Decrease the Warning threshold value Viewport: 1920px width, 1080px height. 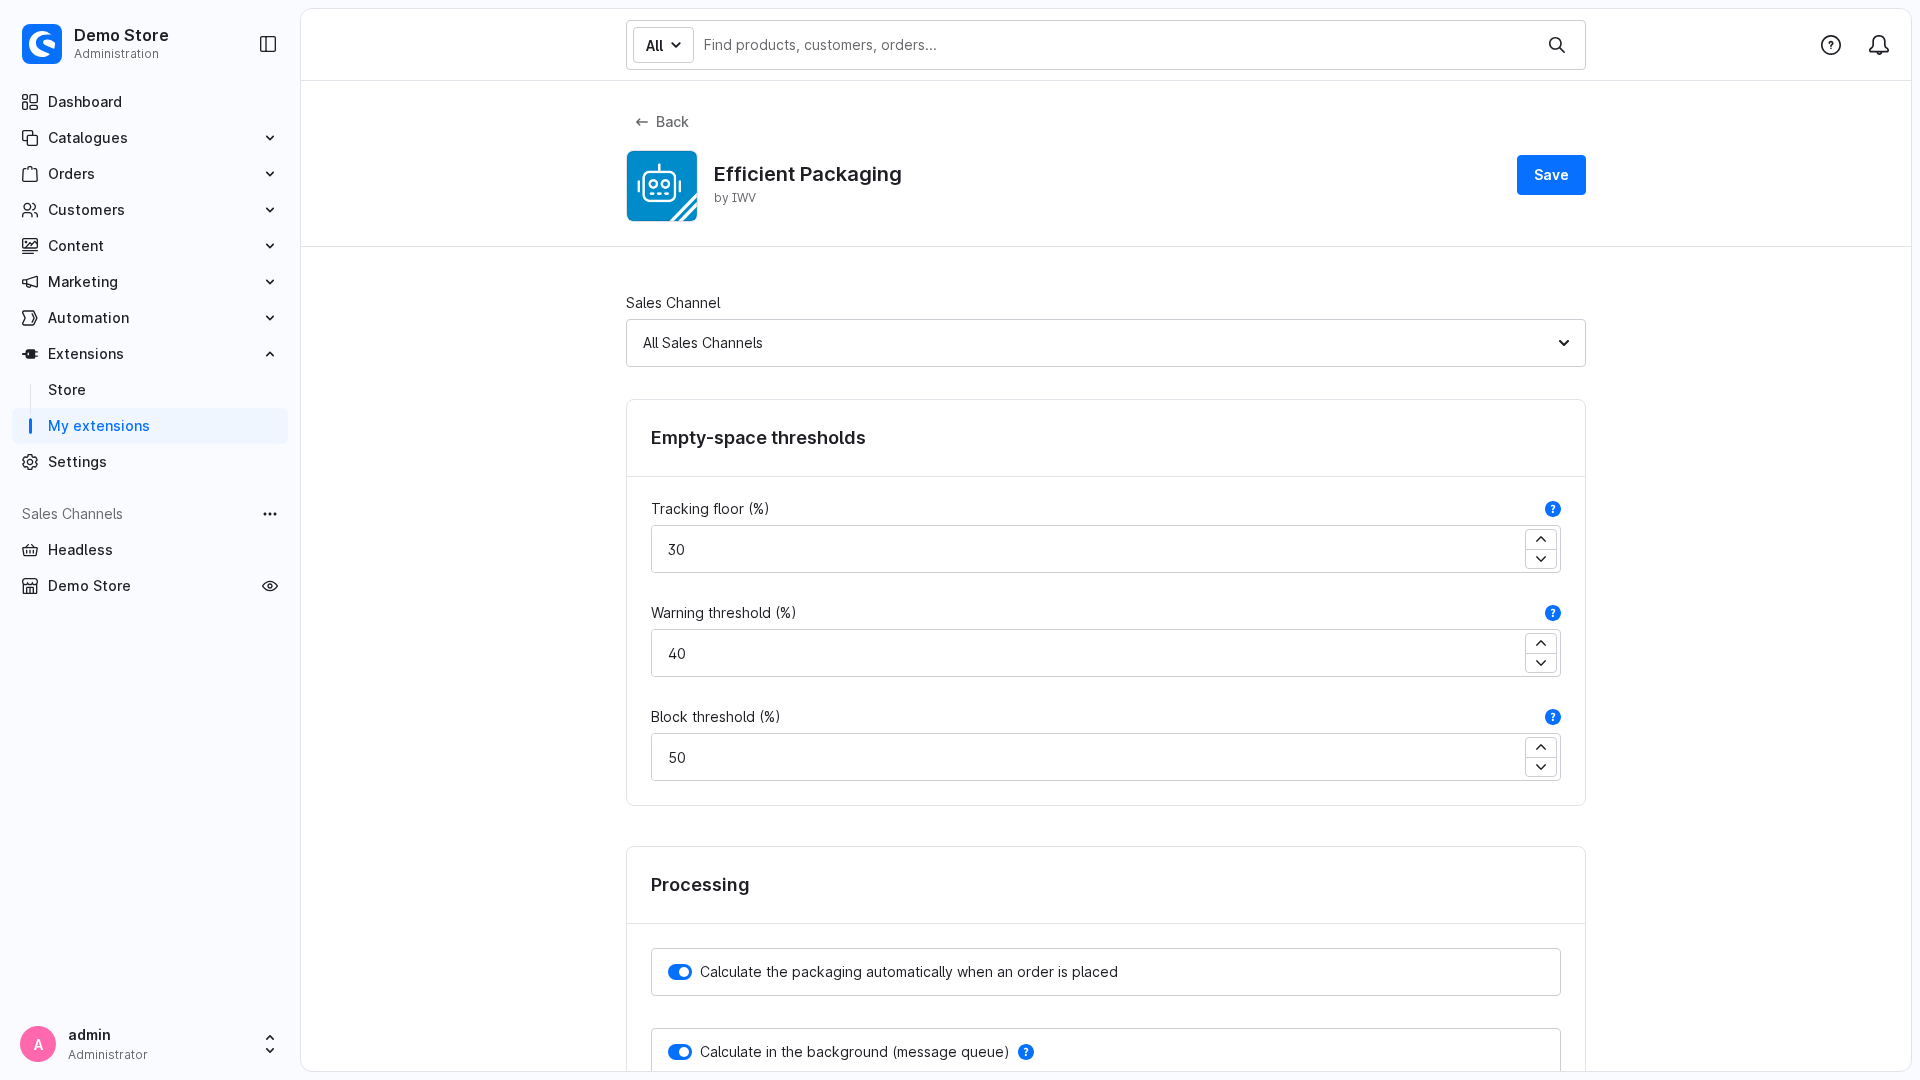click(x=1541, y=663)
